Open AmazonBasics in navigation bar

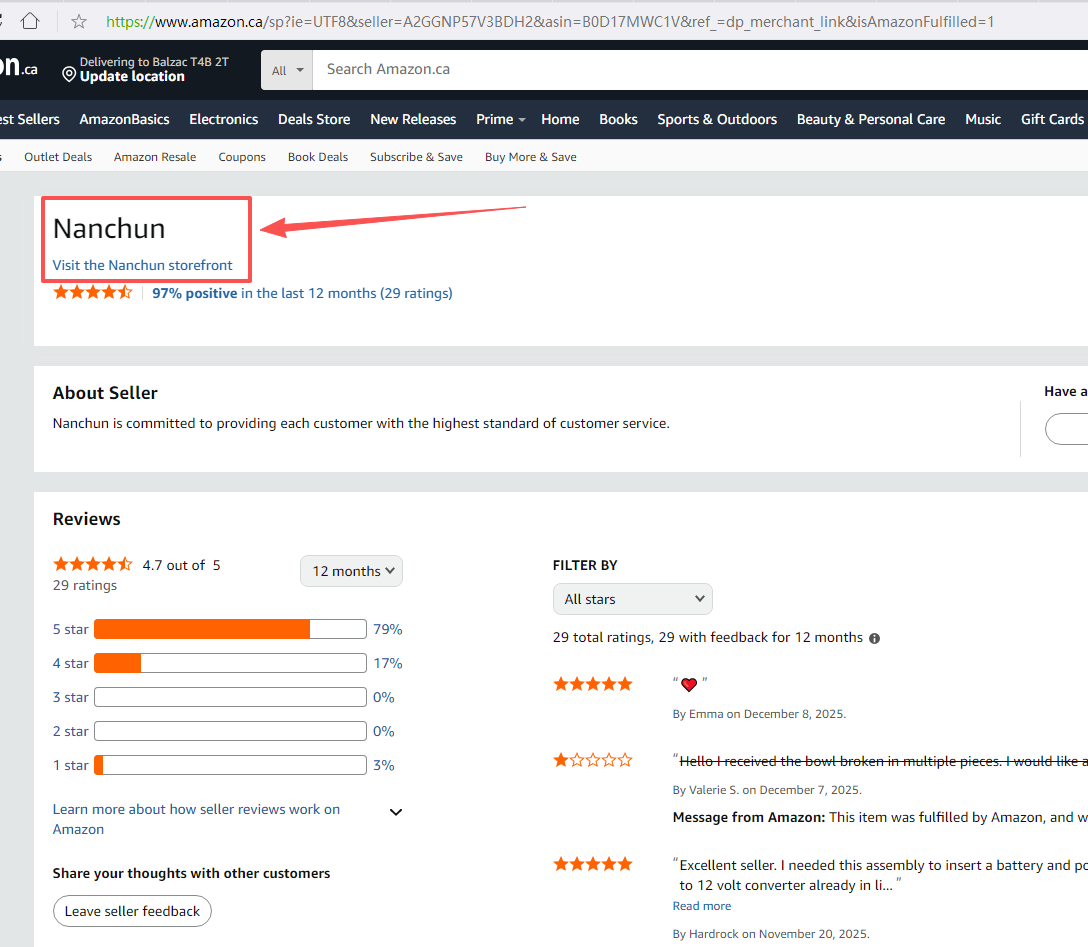124,119
